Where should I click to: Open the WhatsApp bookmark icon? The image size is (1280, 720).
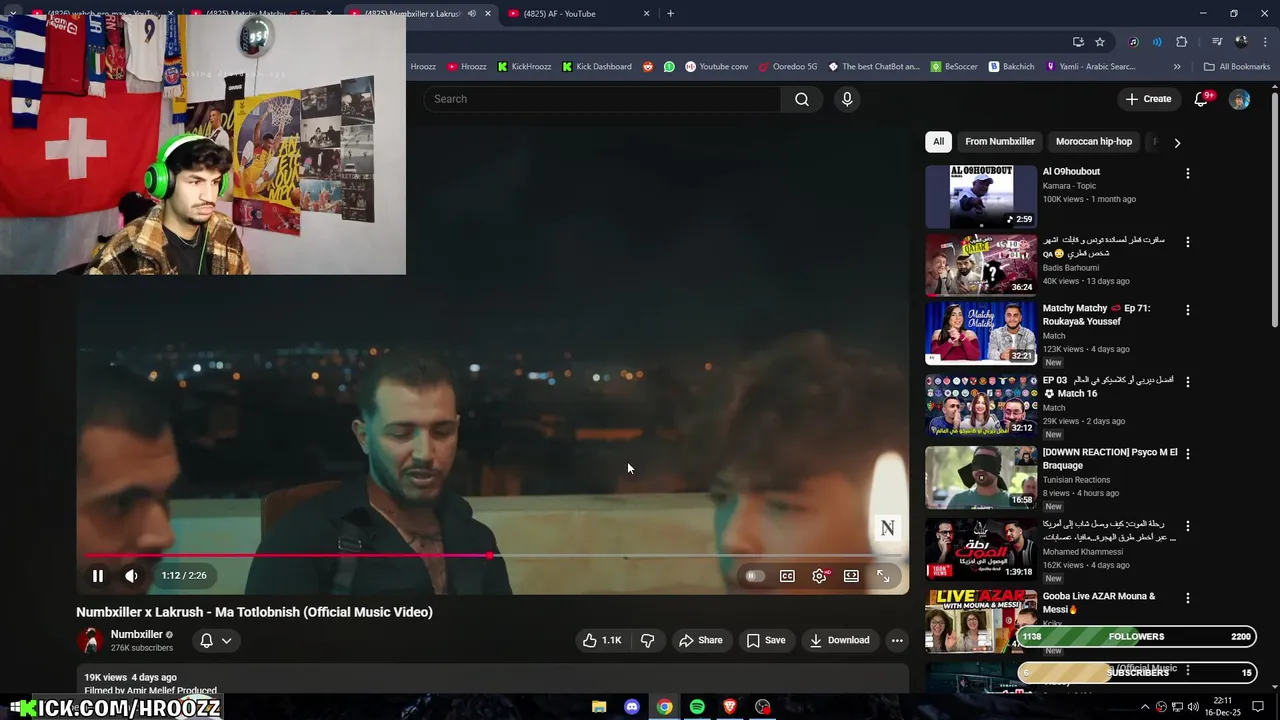click(x=669, y=67)
